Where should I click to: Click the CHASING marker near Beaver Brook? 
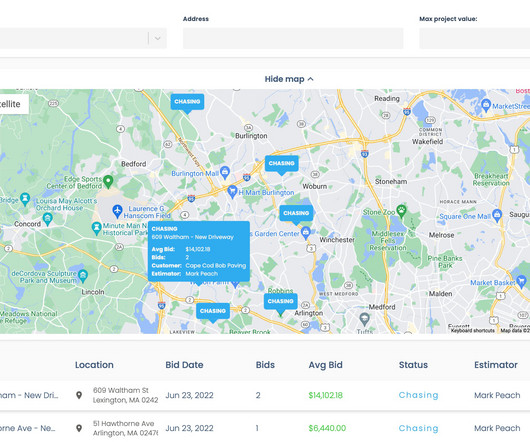[x=213, y=311]
